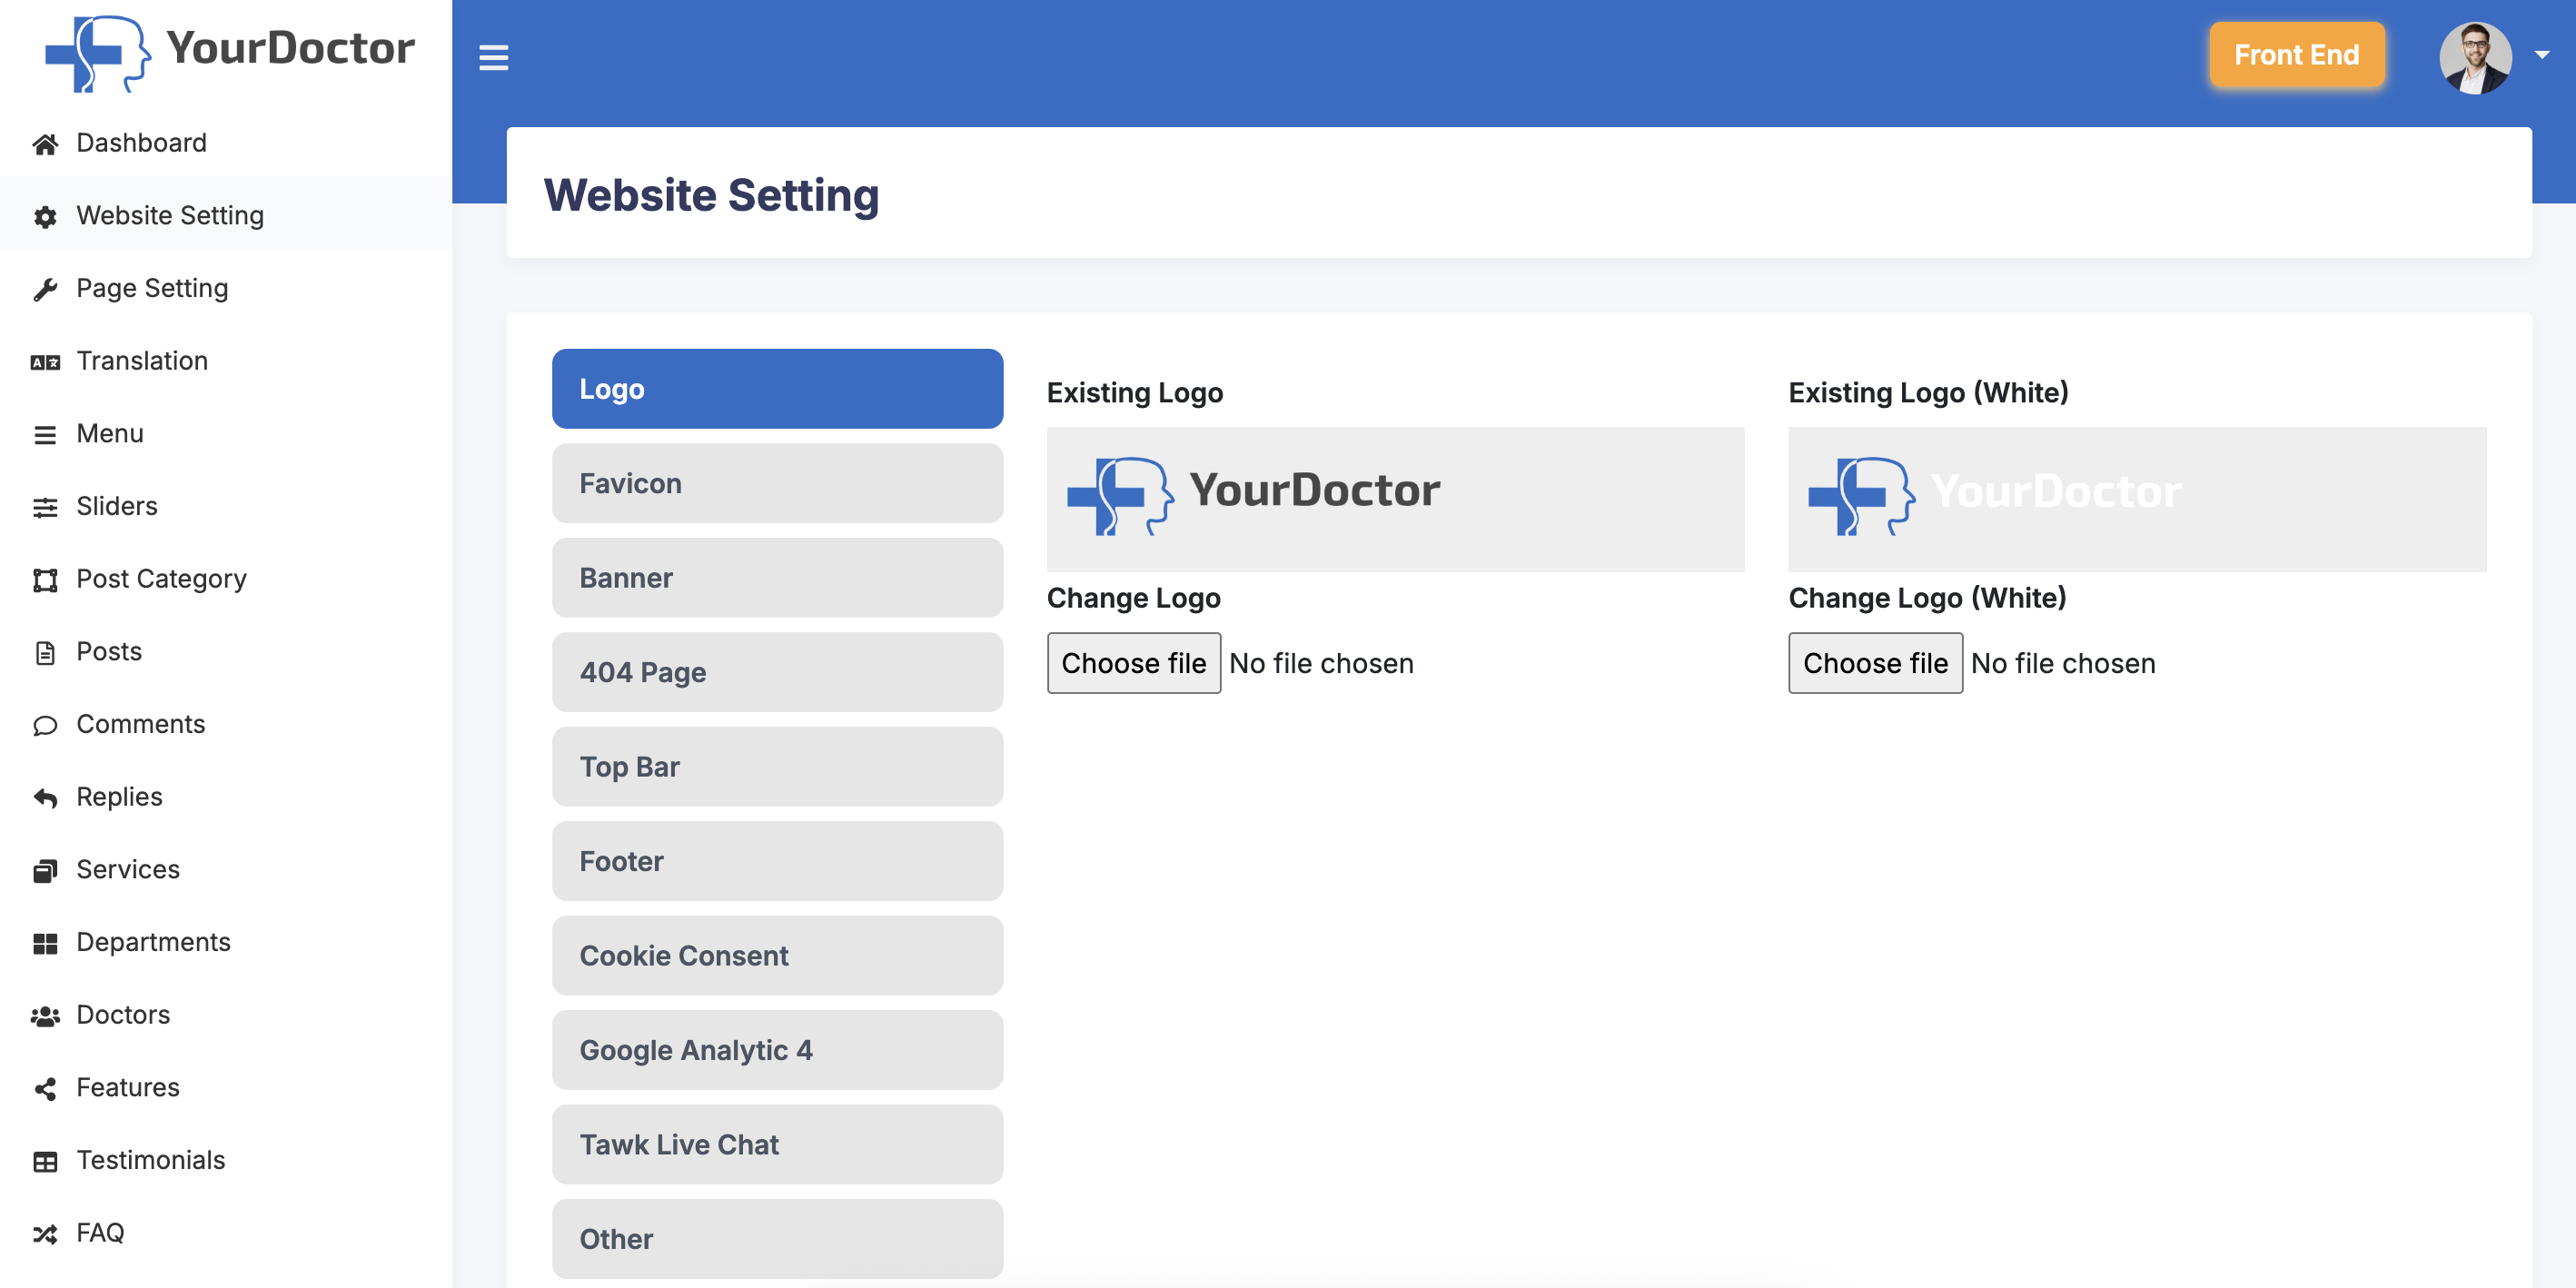Click the Menu bars icon in sidebar
The height and width of the screenshot is (1288, 2576).
(x=45, y=434)
